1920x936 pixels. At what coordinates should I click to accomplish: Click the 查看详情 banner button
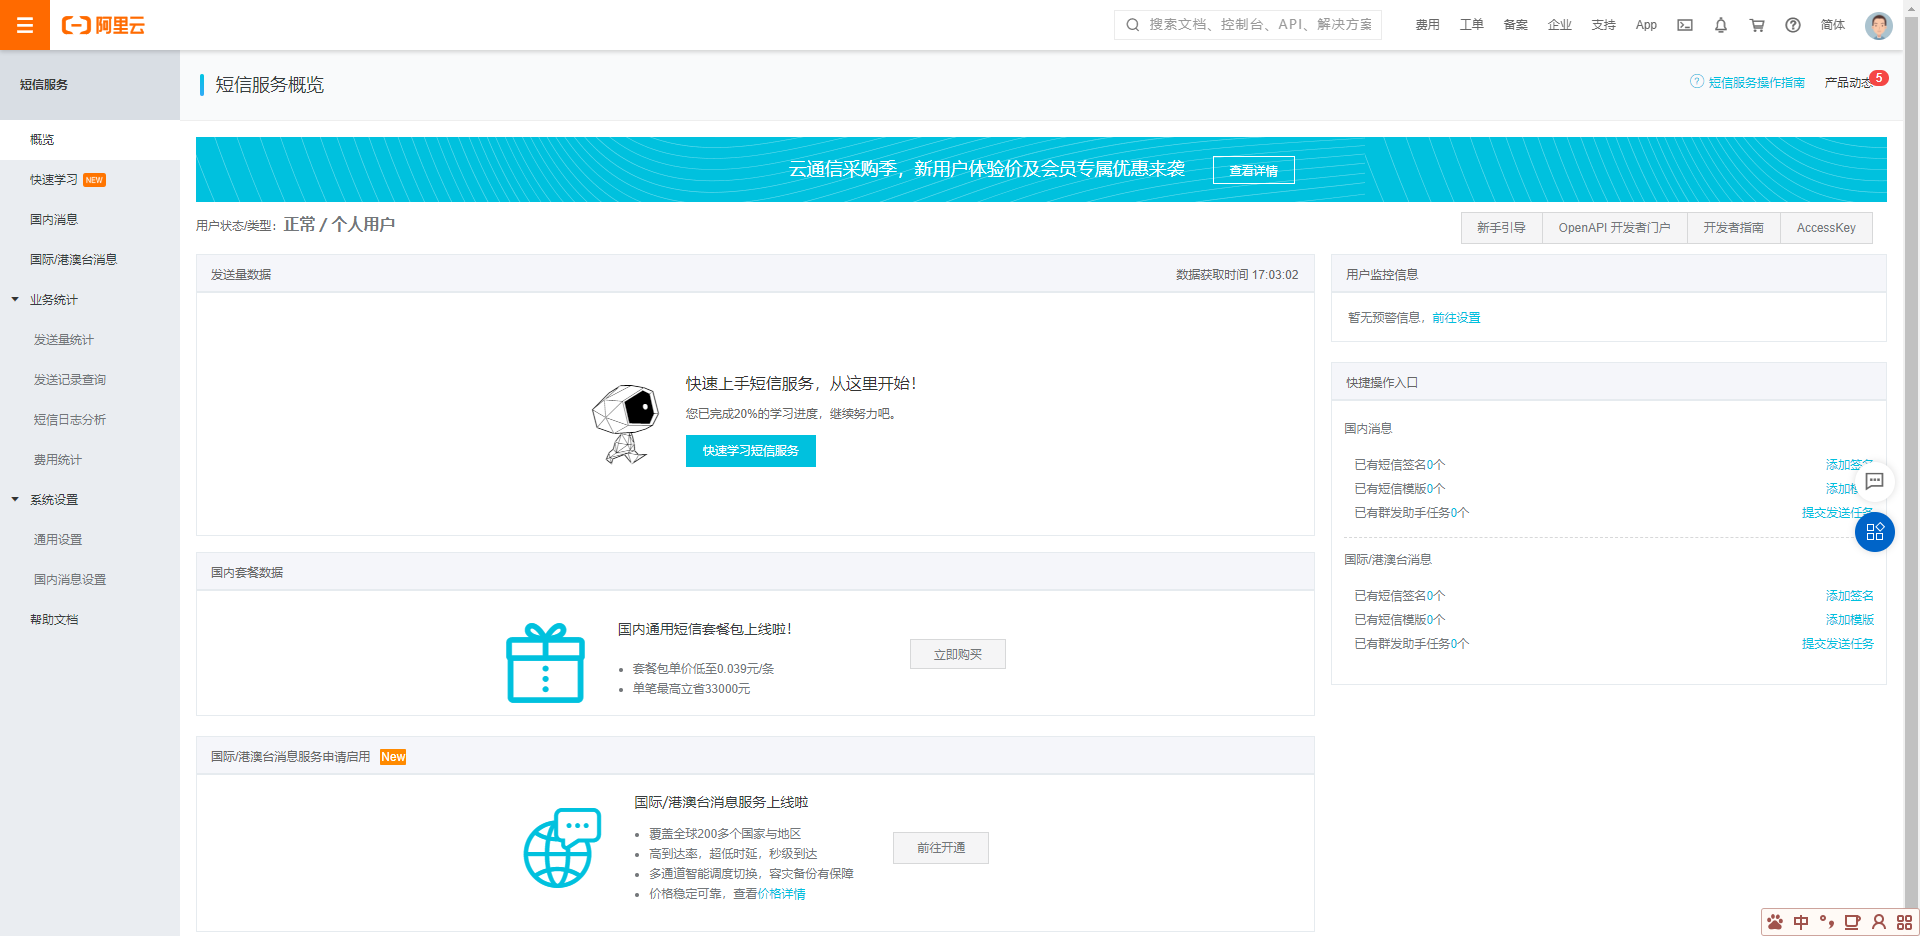tap(1253, 171)
